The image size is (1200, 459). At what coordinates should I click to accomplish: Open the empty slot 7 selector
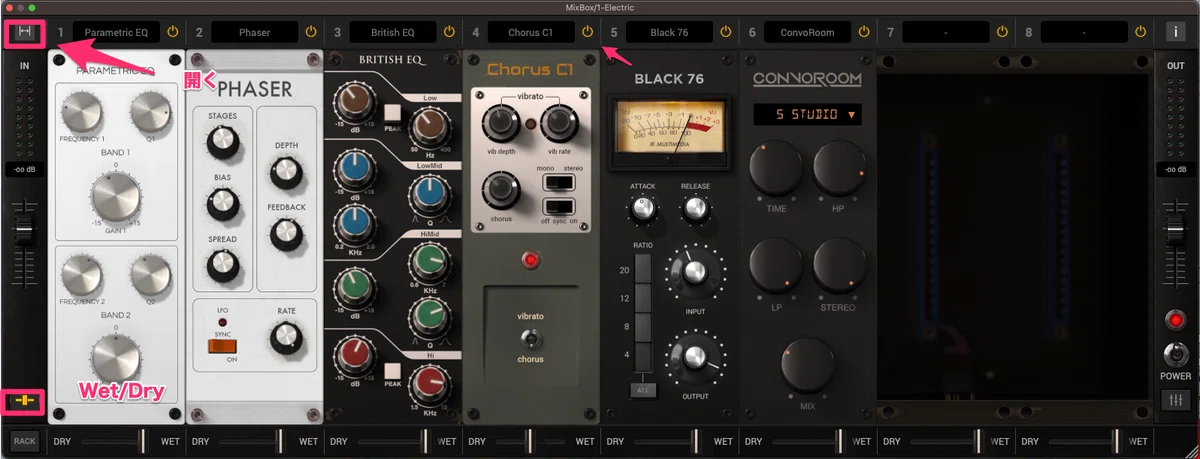point(945,33)
